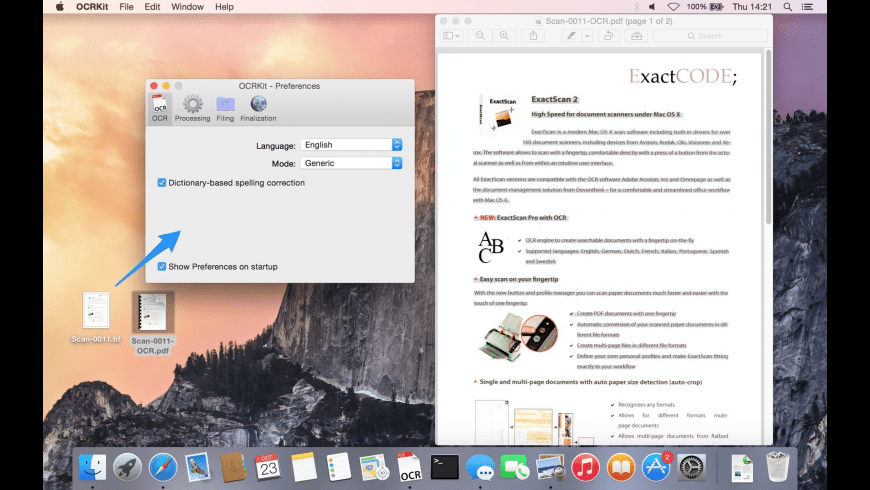Screen dimensions: 870x490
Task: Click the Preview window title Scan-0011-OCR.pdf
Action: [609, 21]
